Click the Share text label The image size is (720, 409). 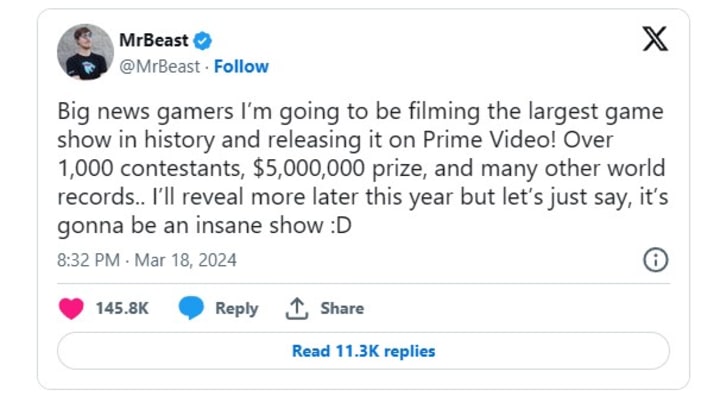click(342, 308)
